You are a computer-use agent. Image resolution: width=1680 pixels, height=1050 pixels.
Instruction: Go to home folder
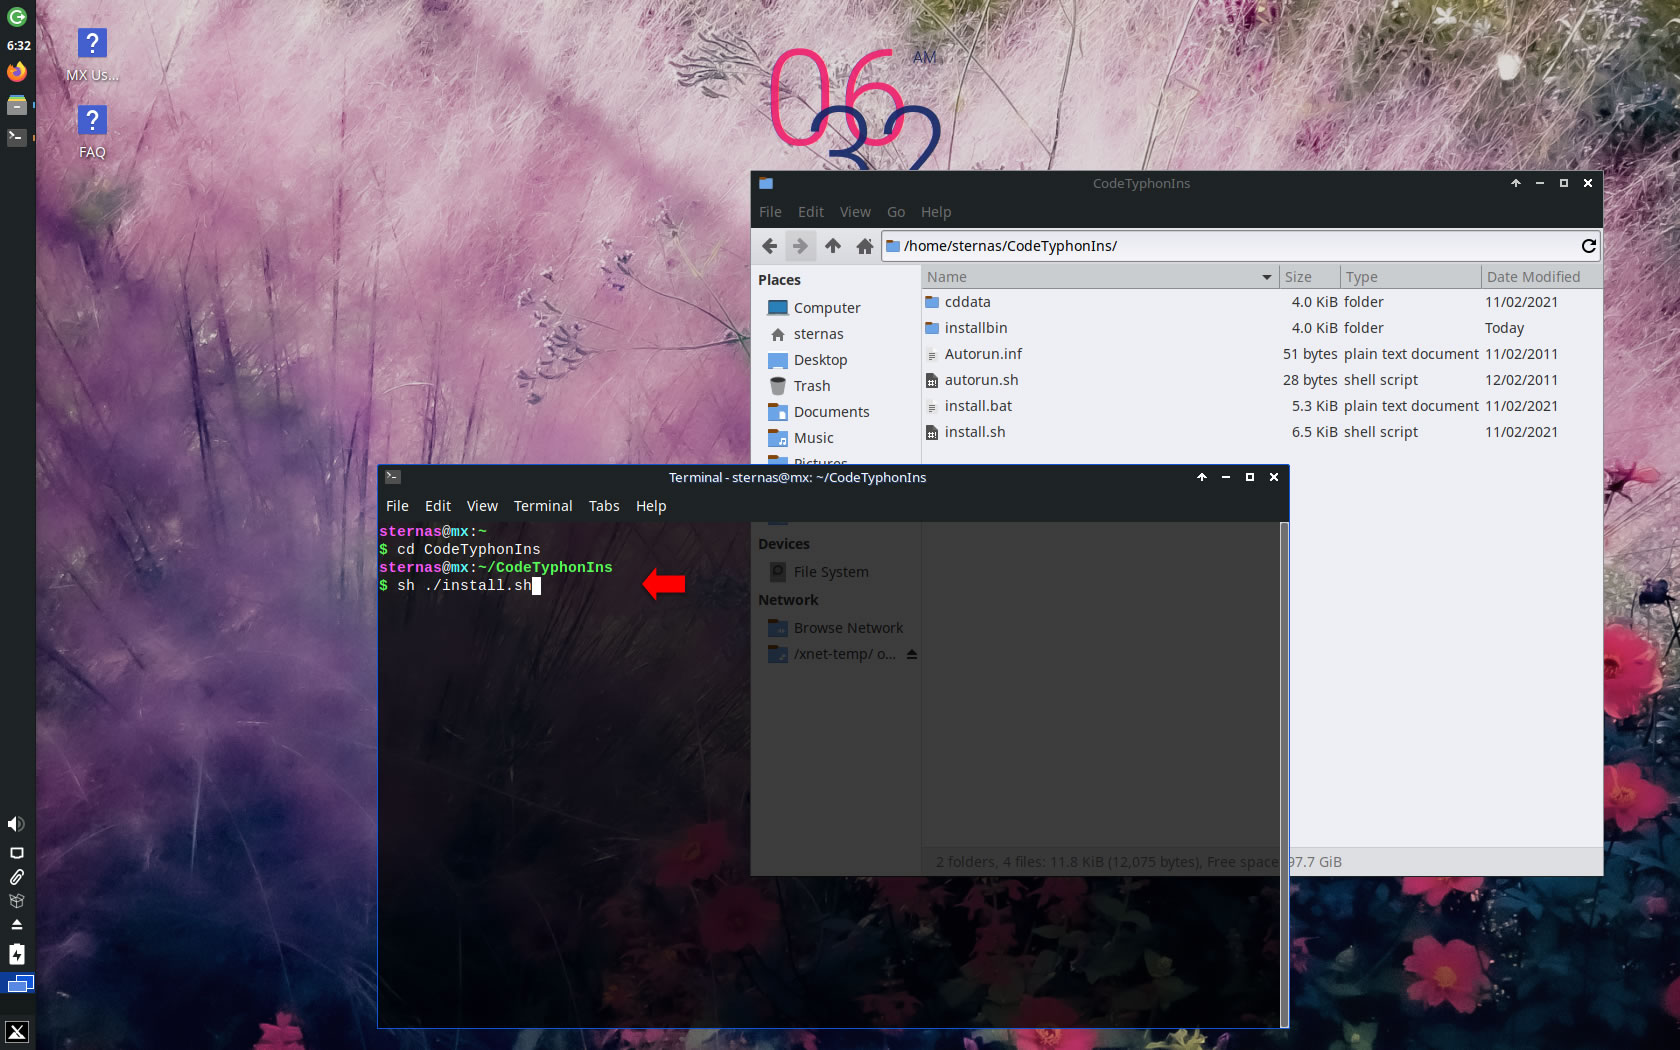[x=865, y=246]
